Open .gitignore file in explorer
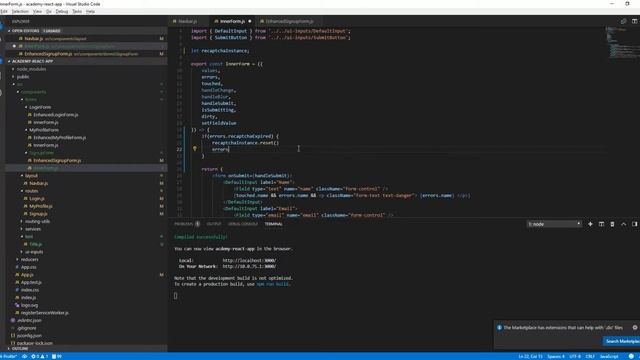Image resolution: width=640 pixels, height=360 pixels. pyautogui.click(x=27, y=328)
